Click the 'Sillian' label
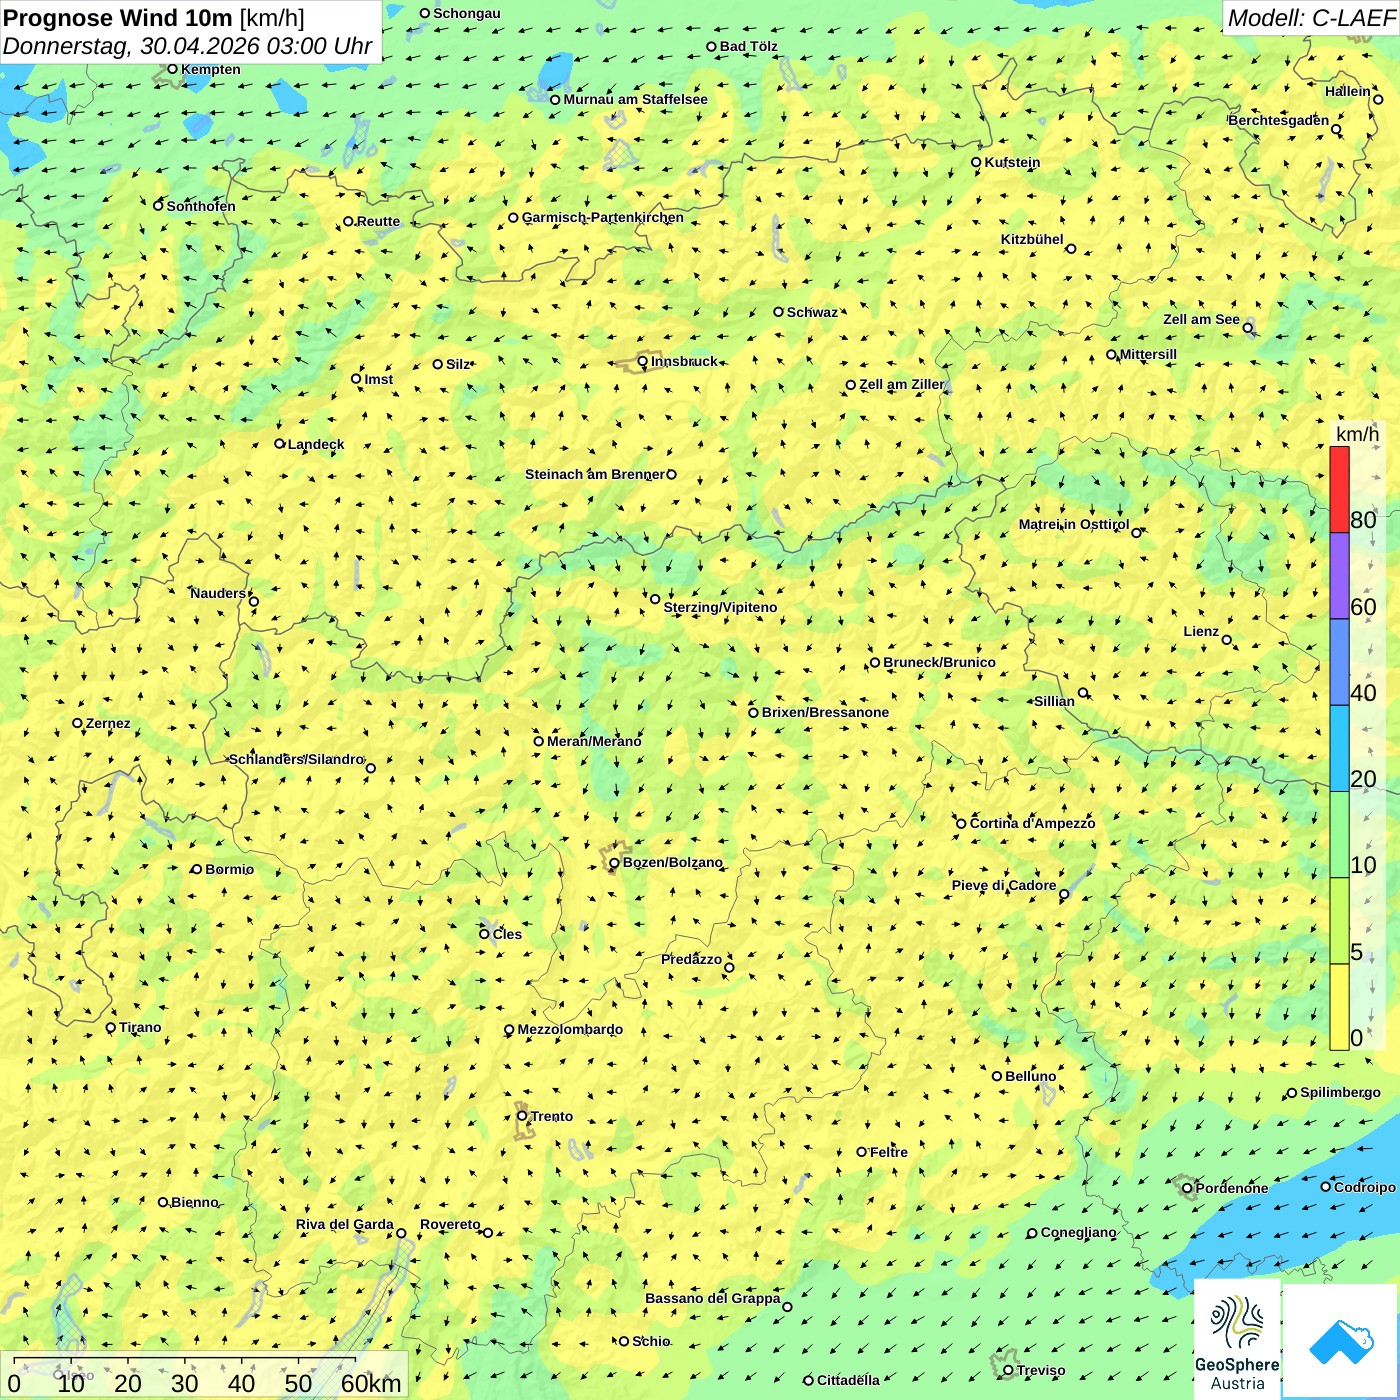Viewport: 1400px width, 1400px height. click(x=1054, y=701)
